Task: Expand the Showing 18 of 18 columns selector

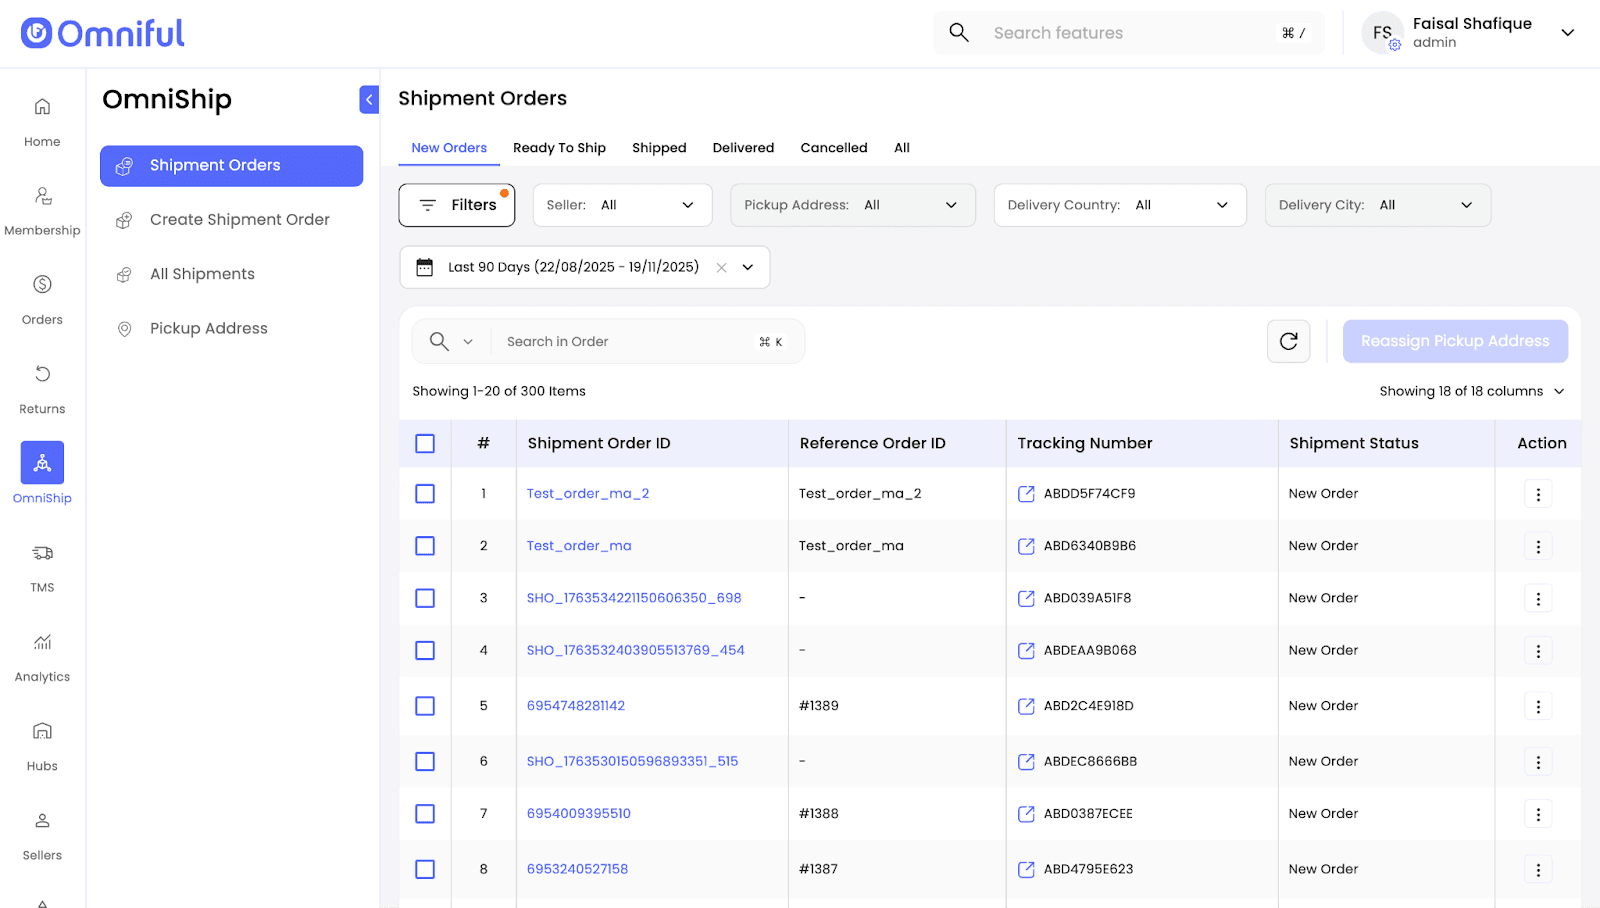Action: tap(1471, 391)
